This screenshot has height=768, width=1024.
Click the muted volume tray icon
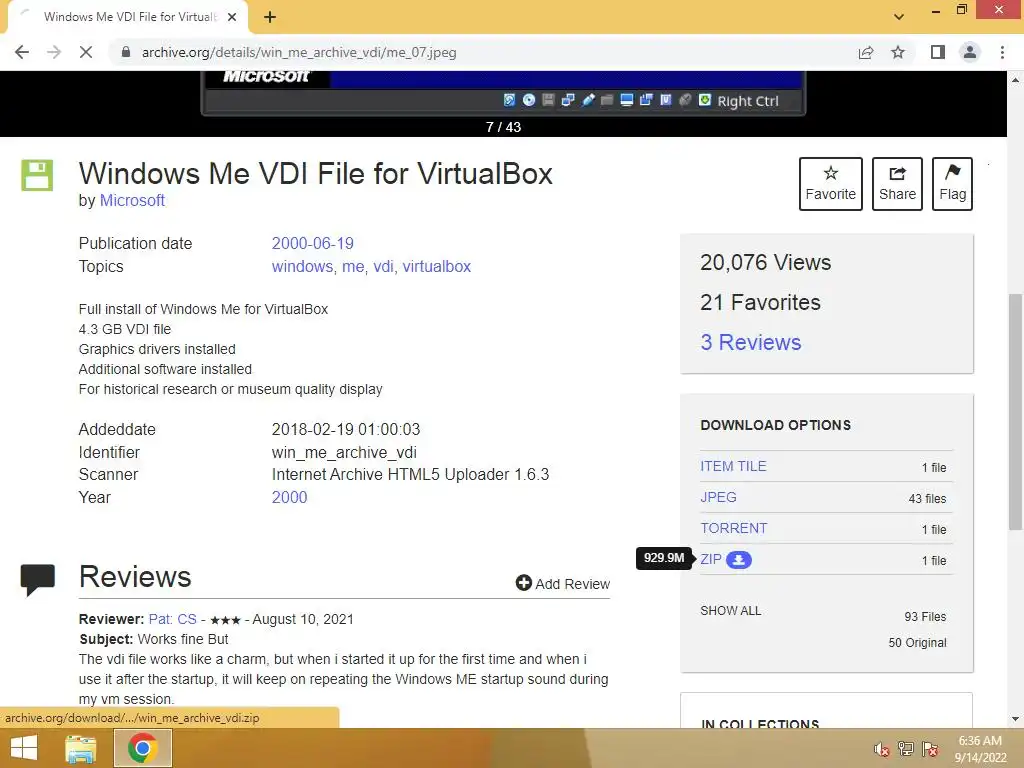click(882, 749)
